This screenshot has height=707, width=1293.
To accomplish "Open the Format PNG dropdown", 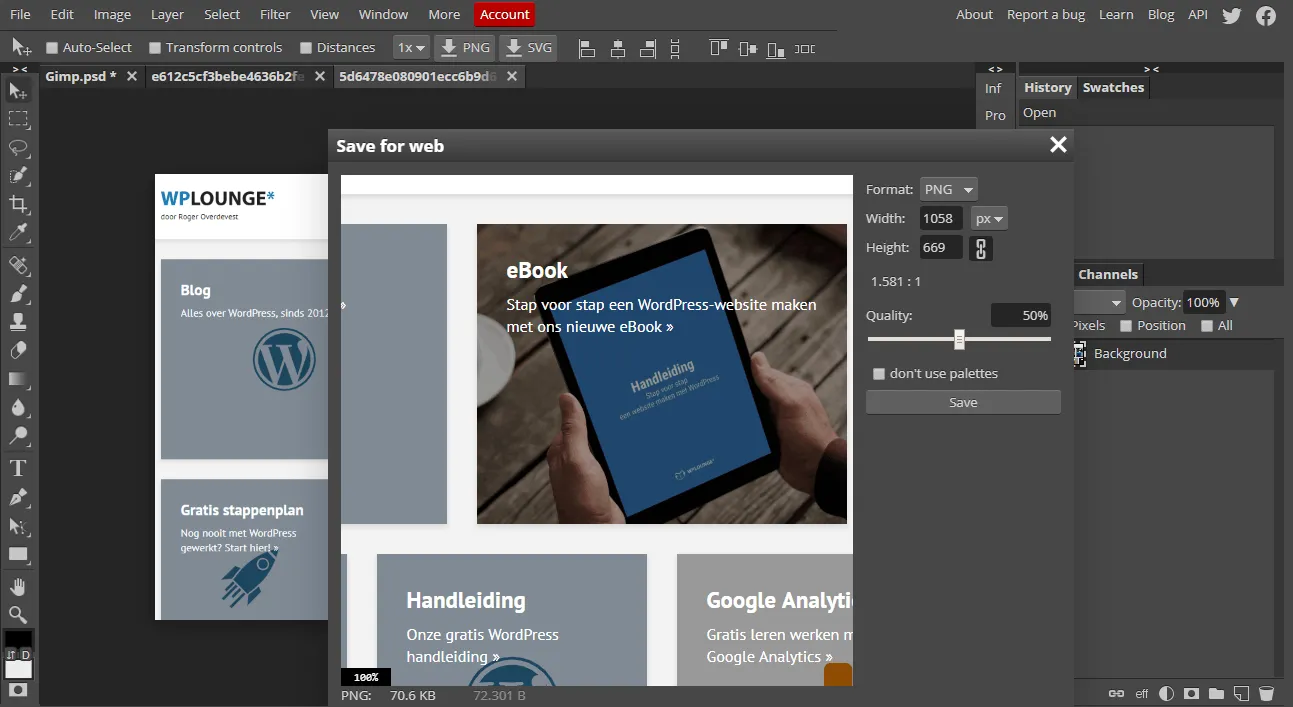I will 948,189.
